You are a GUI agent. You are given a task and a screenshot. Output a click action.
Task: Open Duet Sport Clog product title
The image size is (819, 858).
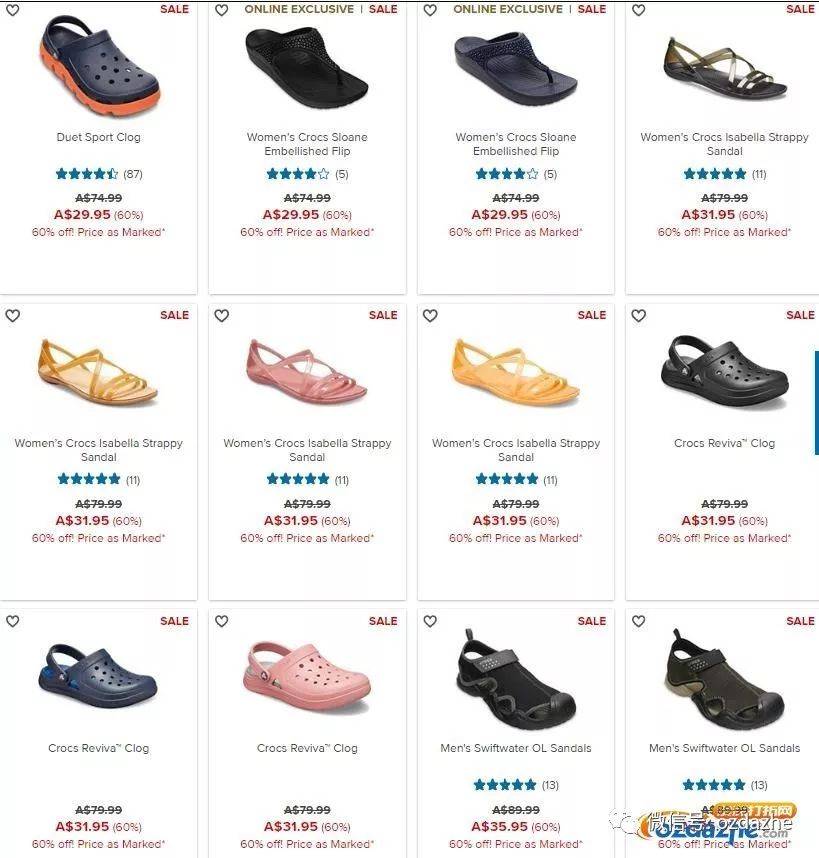coord(98,137)
